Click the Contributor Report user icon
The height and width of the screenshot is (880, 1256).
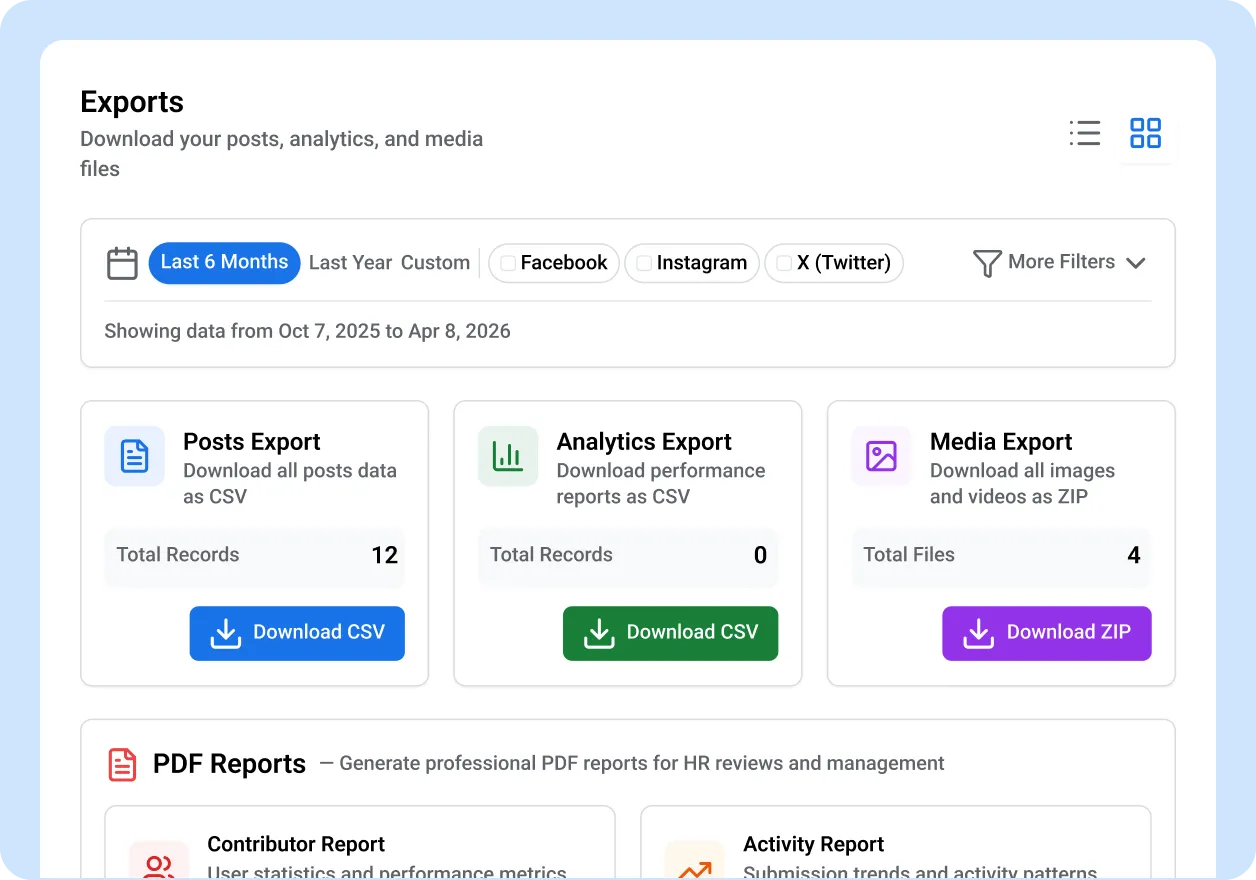(158, 862)
